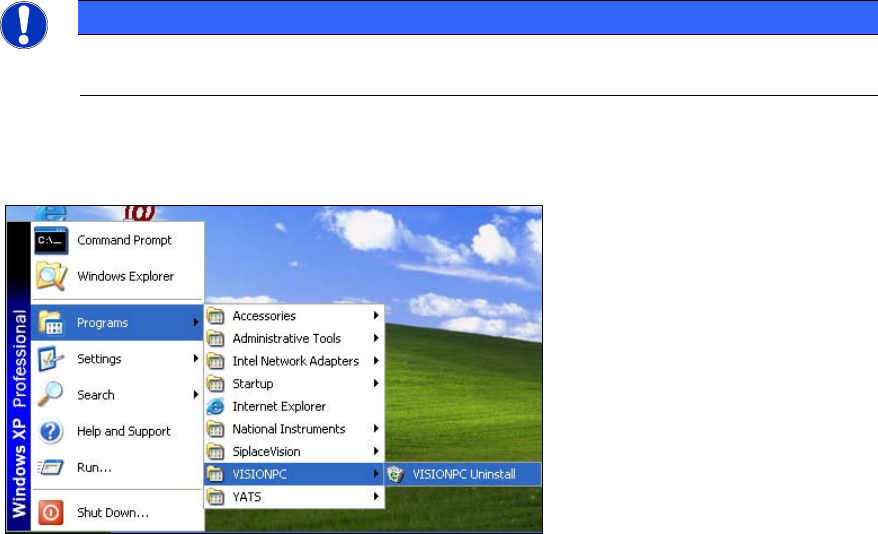Click the National Instruments folder icon

(216, 429)
